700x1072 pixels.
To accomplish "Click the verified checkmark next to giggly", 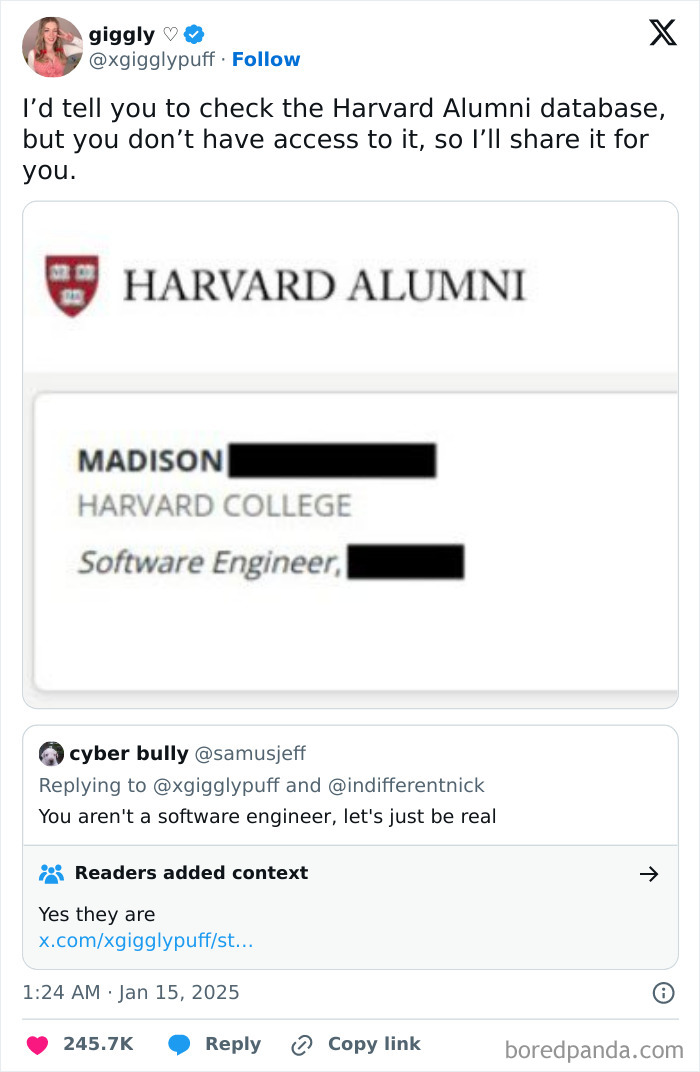I will coord(193,33).
